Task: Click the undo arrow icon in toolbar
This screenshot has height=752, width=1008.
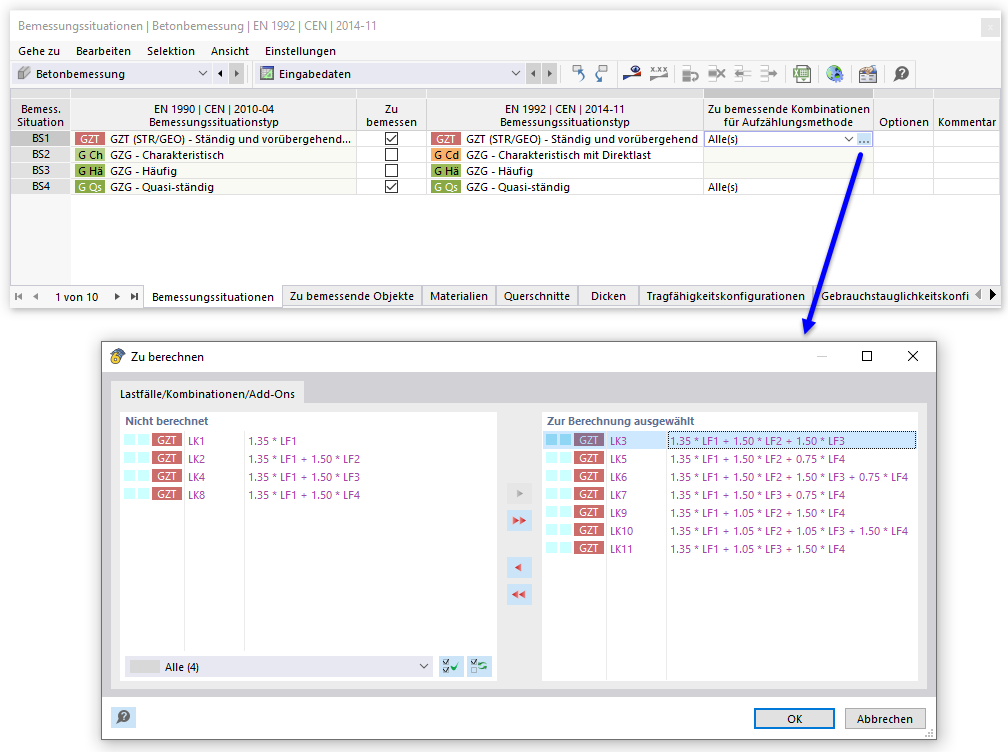Action: pyautogui.click(x=578, y=74)
